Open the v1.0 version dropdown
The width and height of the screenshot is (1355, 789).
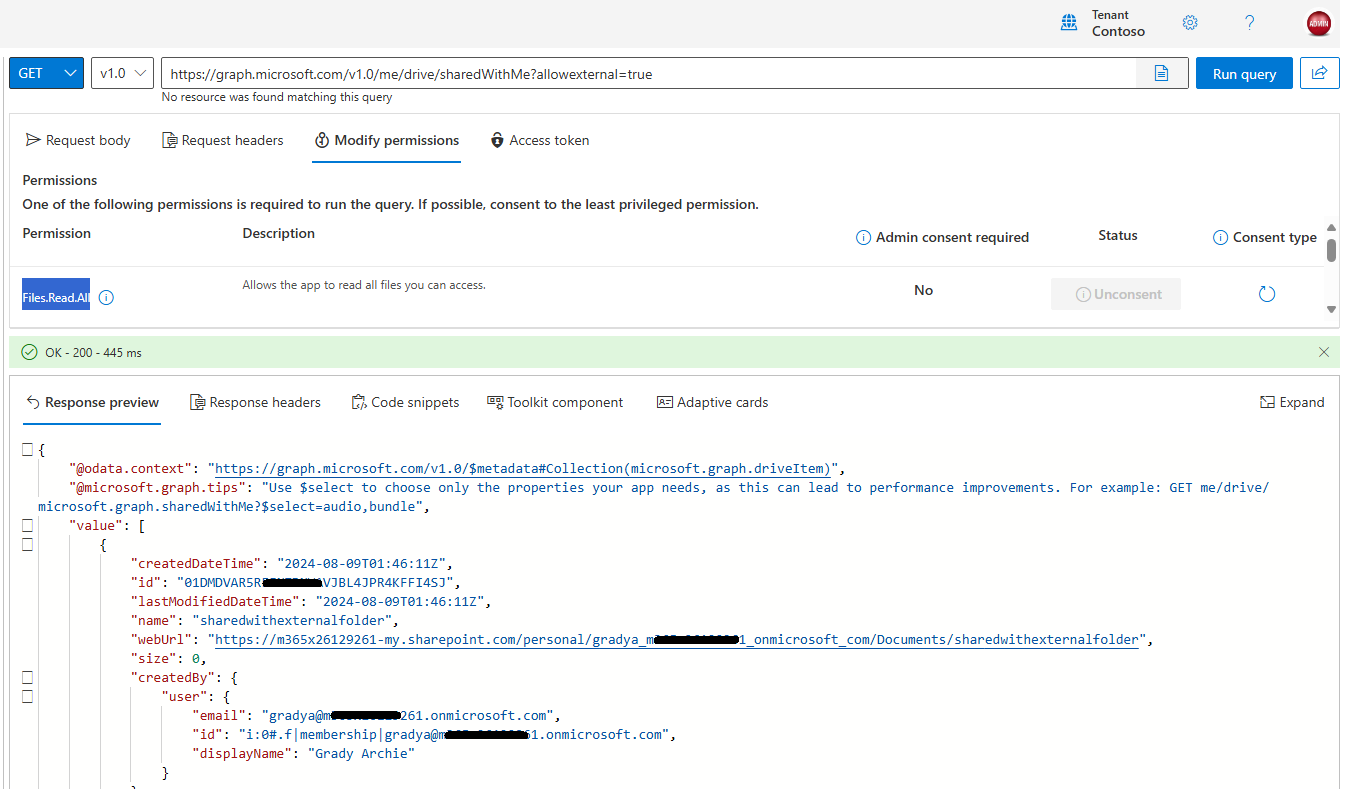point(122,73)
